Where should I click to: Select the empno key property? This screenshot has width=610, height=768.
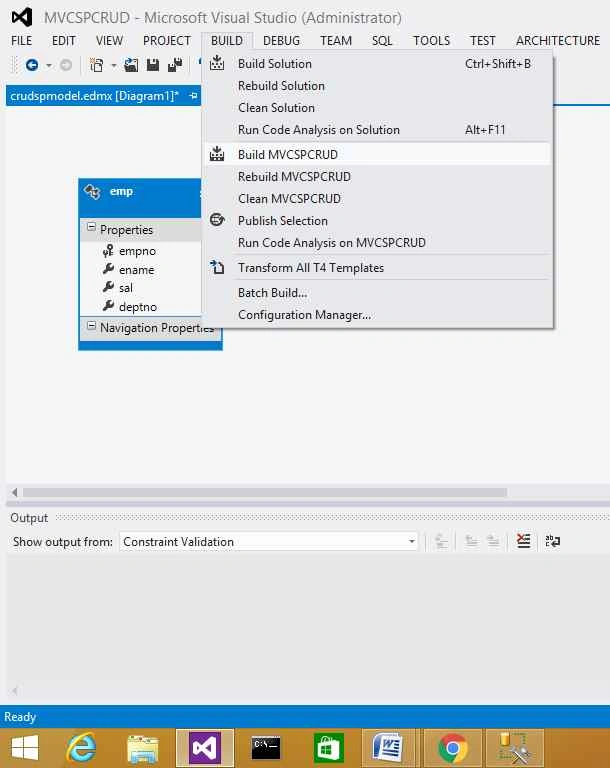[x=137, y=251]
